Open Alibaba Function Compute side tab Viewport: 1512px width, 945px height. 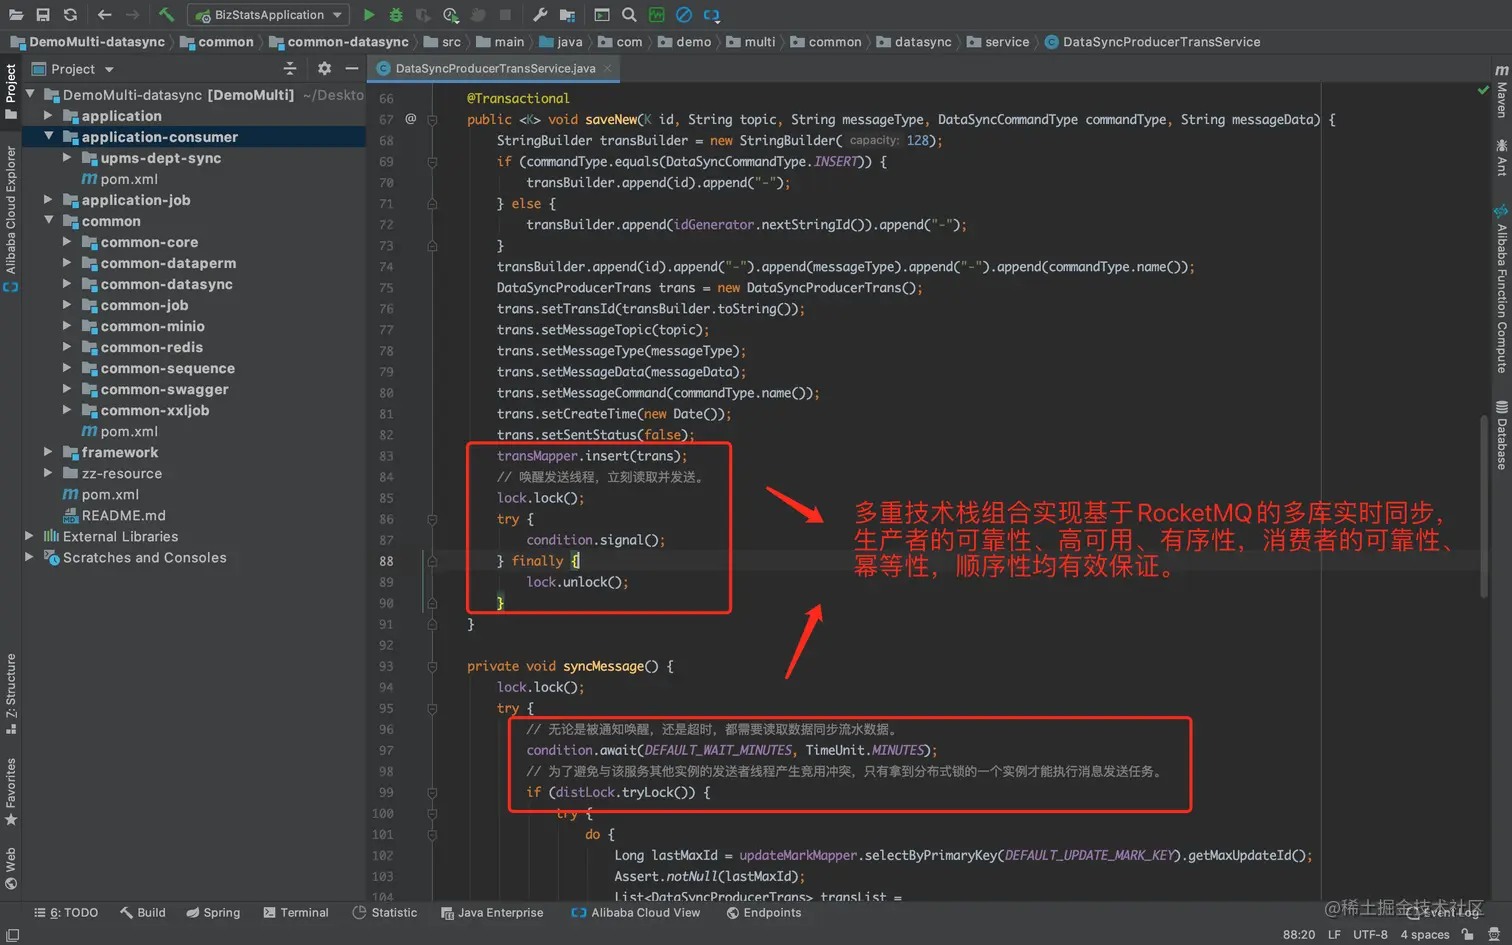[x=1501, y=289]
